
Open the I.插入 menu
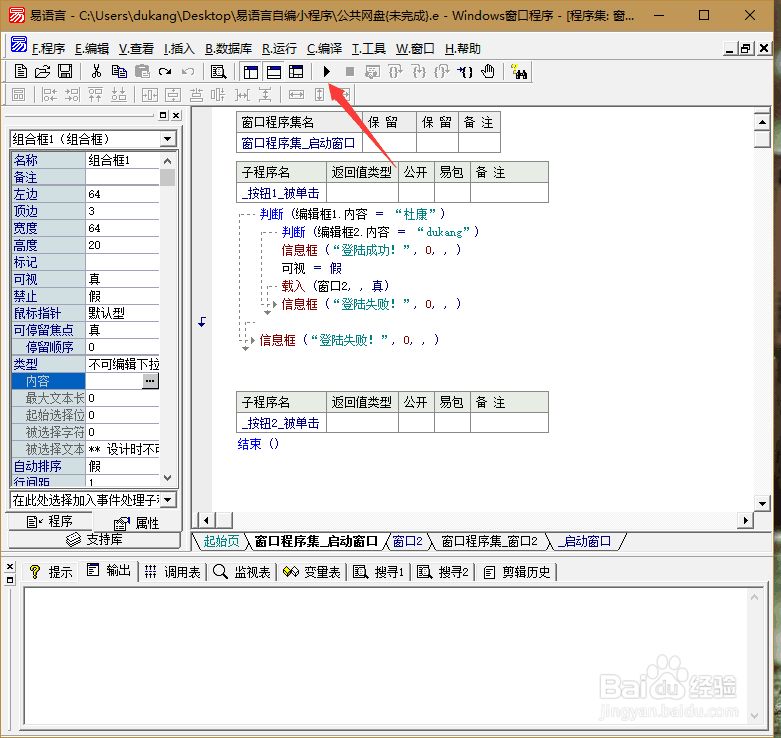click(x=179, y=49)
